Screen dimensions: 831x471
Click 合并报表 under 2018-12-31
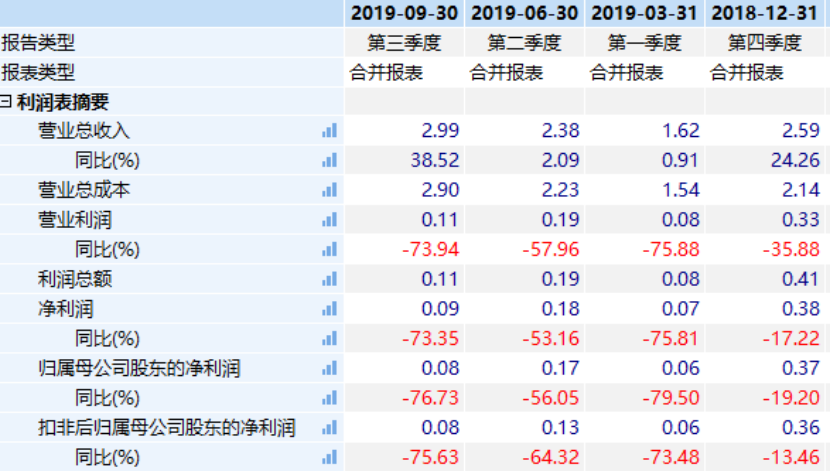tap(747, 73)
